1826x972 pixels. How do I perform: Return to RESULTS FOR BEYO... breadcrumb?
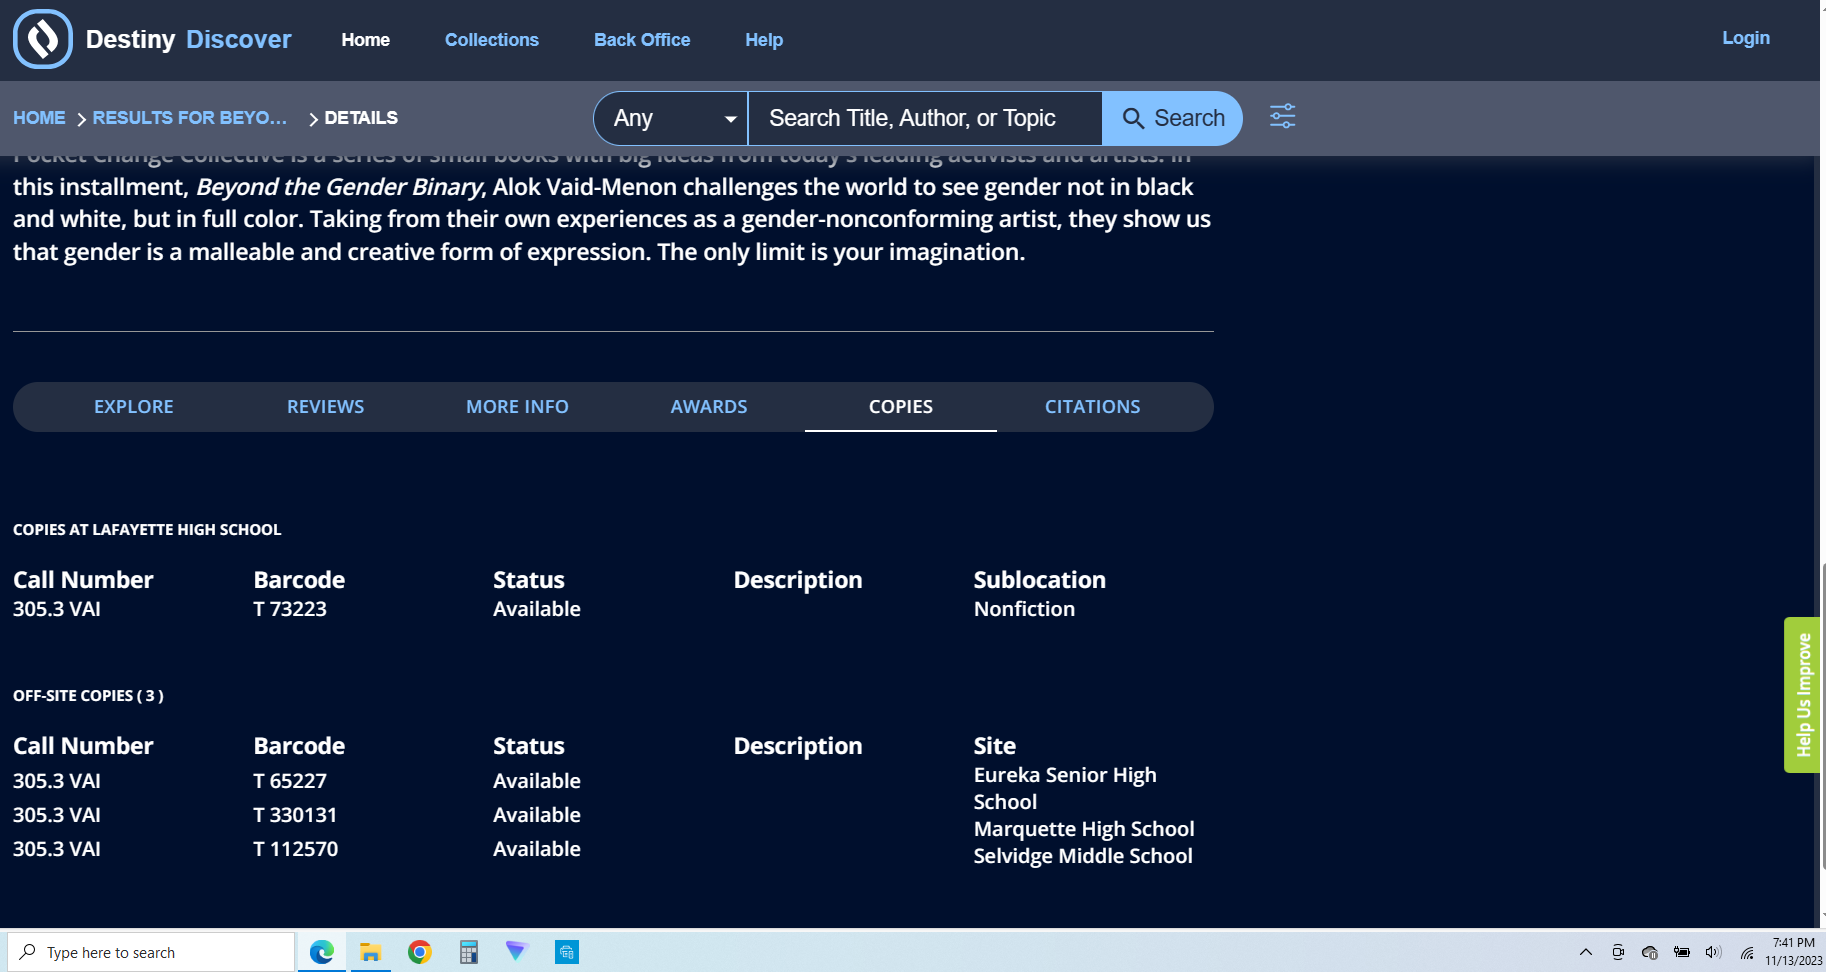pyautogui.click(x=190, y=118)
